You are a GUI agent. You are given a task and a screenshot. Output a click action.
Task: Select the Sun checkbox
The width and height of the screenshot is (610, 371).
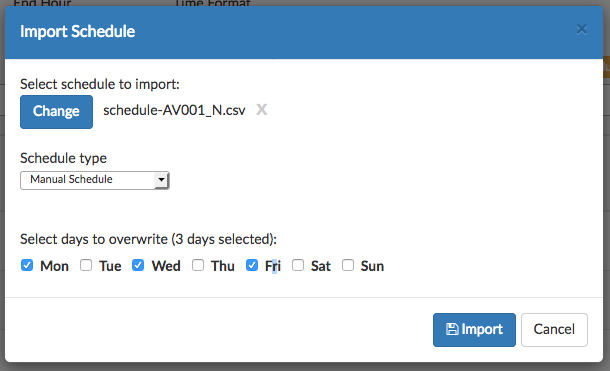348,265
